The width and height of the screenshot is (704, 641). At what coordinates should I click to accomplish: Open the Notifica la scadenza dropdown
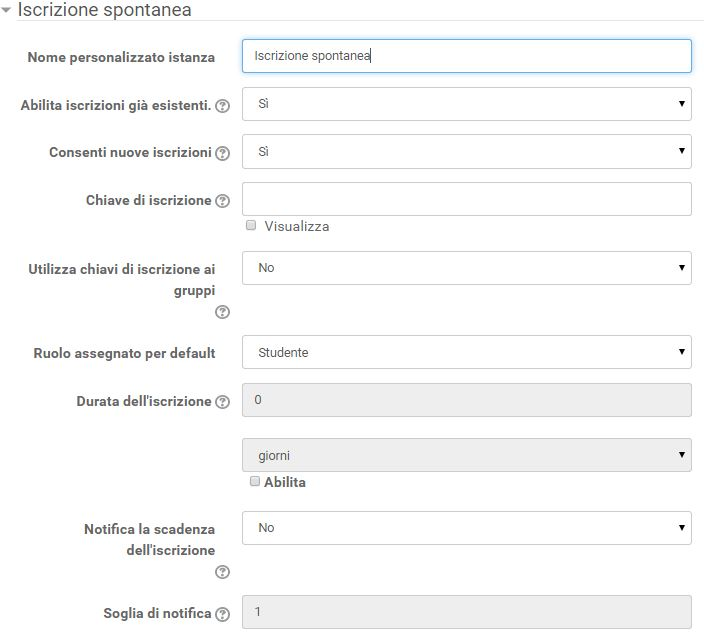(x=466, y=528)
